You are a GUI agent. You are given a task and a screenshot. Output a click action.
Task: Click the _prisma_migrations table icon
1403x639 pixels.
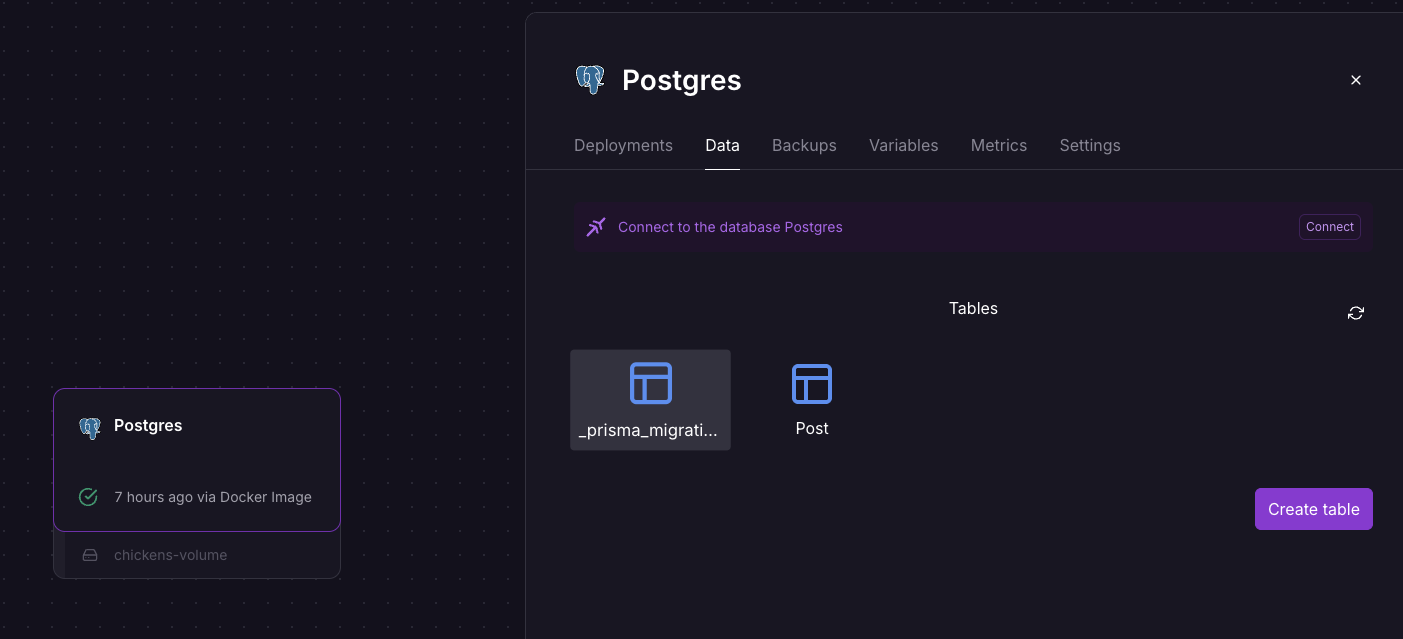(x=651, y=383)
